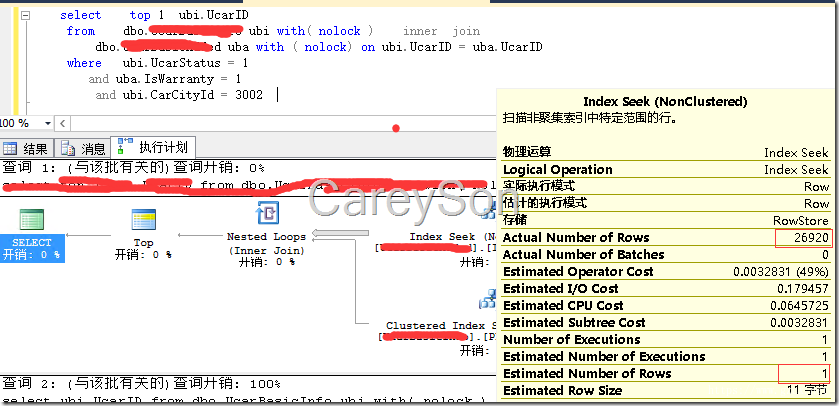
Task: Click the Nested Loops operator icon
Action: (x=266, y=214)
